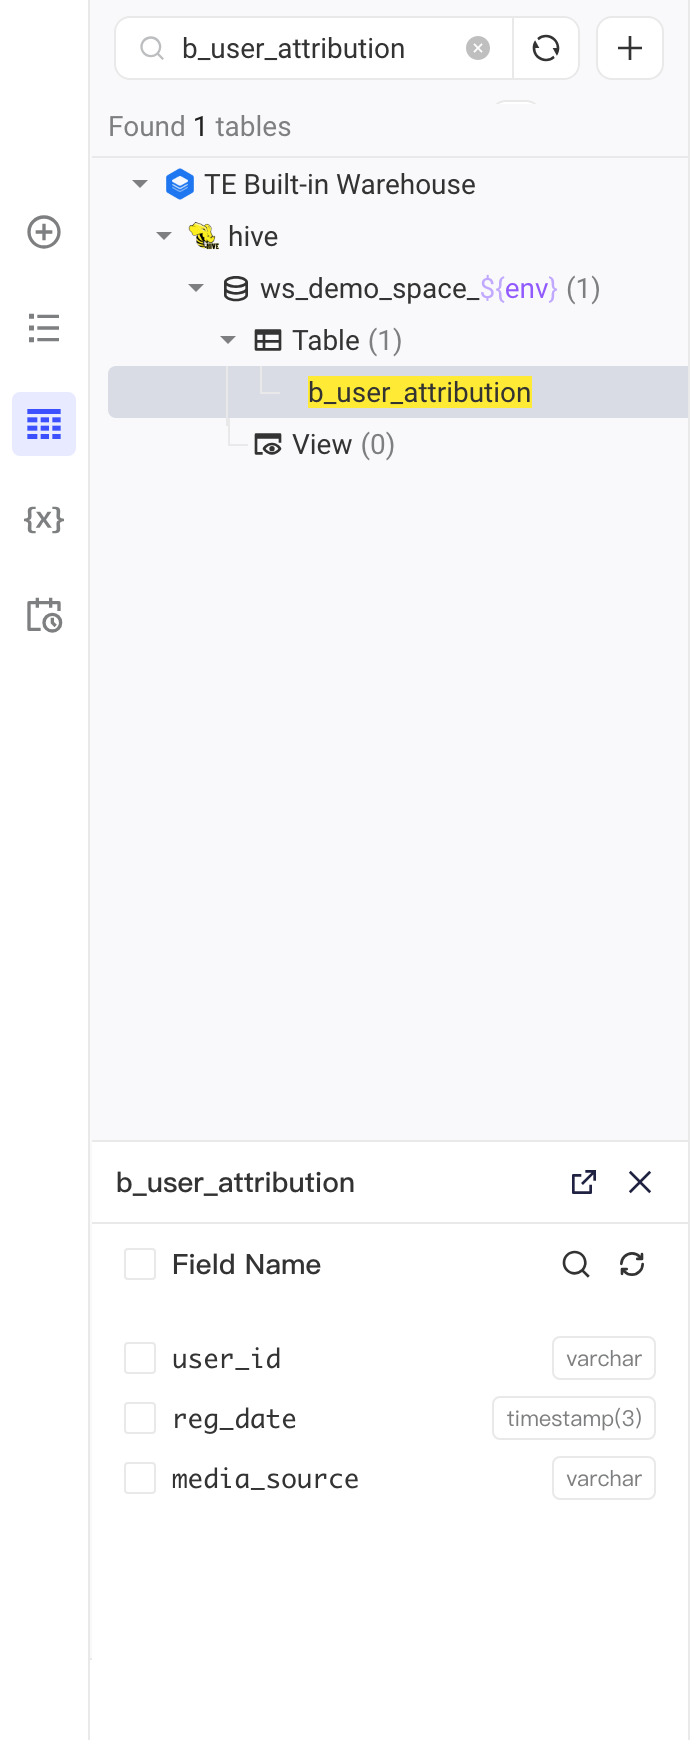Image resolution: width=690 pixels, height=1740 pixels.
Task: Click the plus button next to search
Action: point(630,48)
